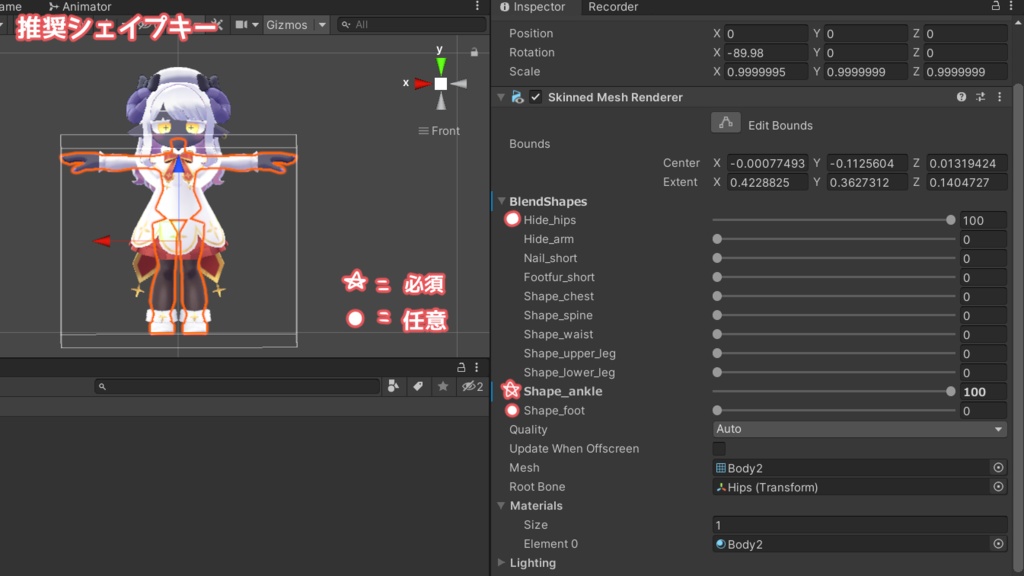
Task: Click the Element 0 material picker circle
Action: pyautogui.click(x=998, y=544)
